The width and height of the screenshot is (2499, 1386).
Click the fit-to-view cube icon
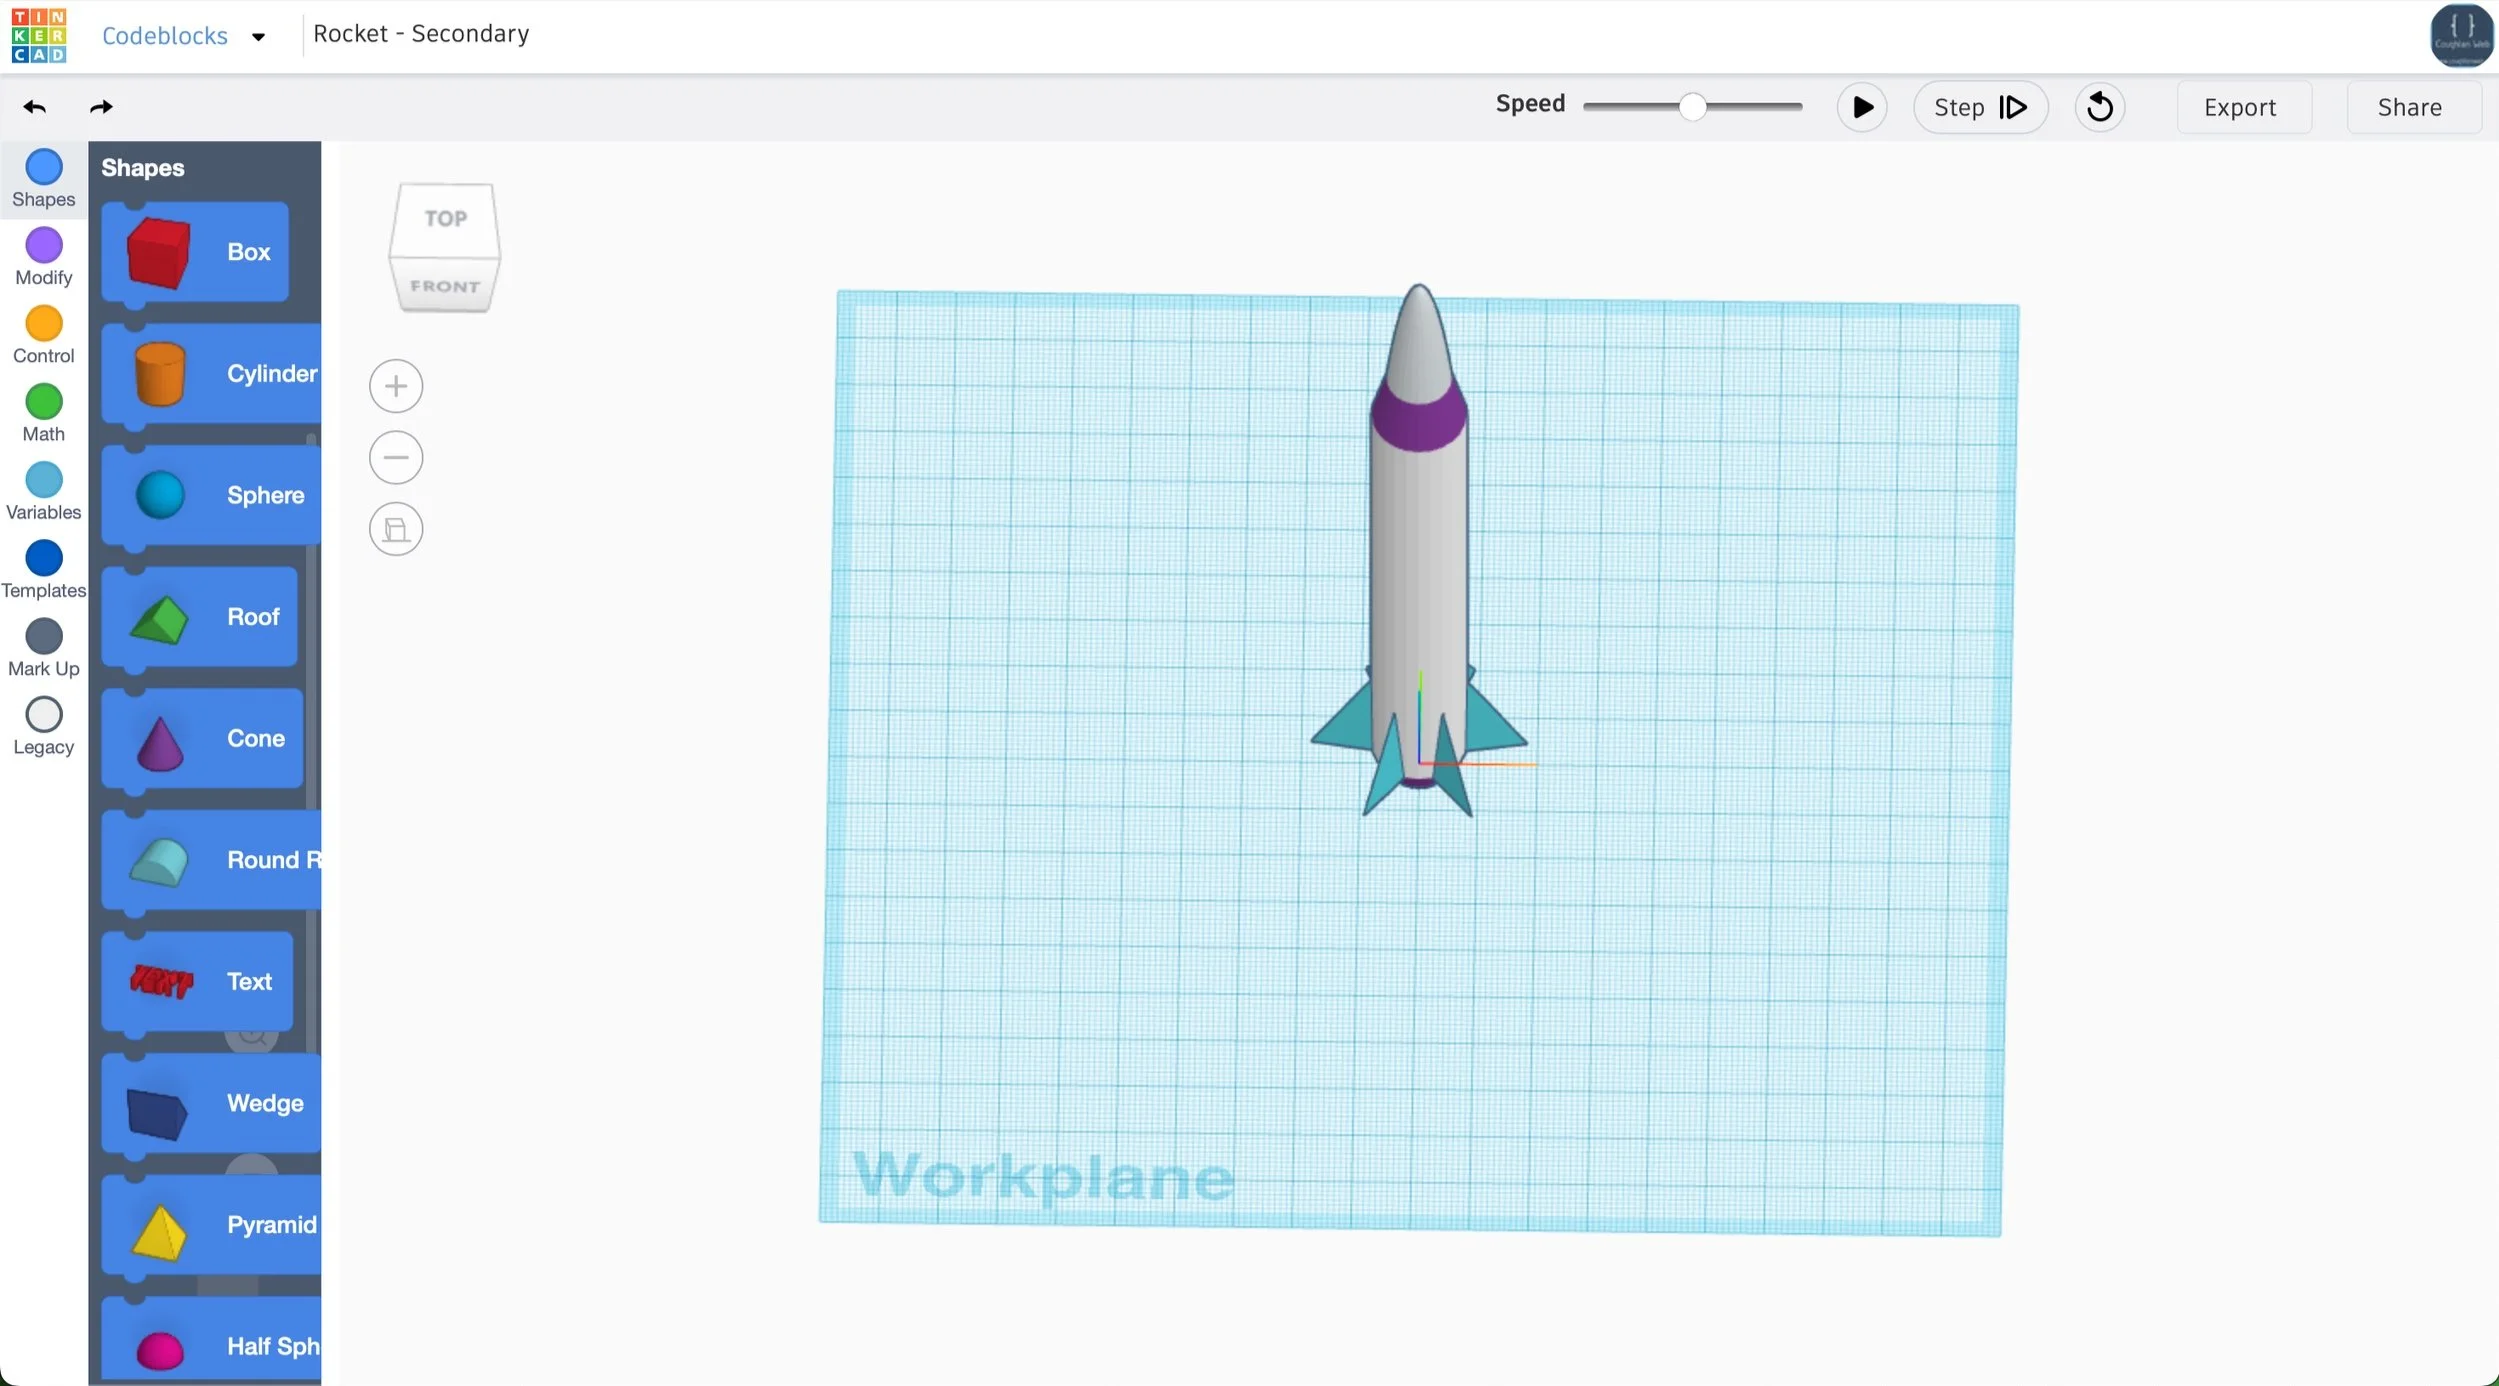[396, 529]
